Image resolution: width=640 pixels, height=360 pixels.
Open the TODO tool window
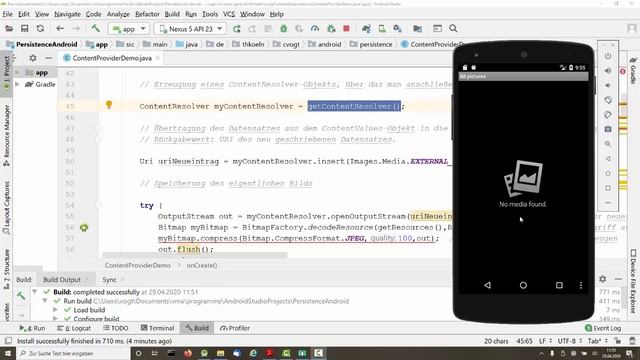tap(116, 328)
